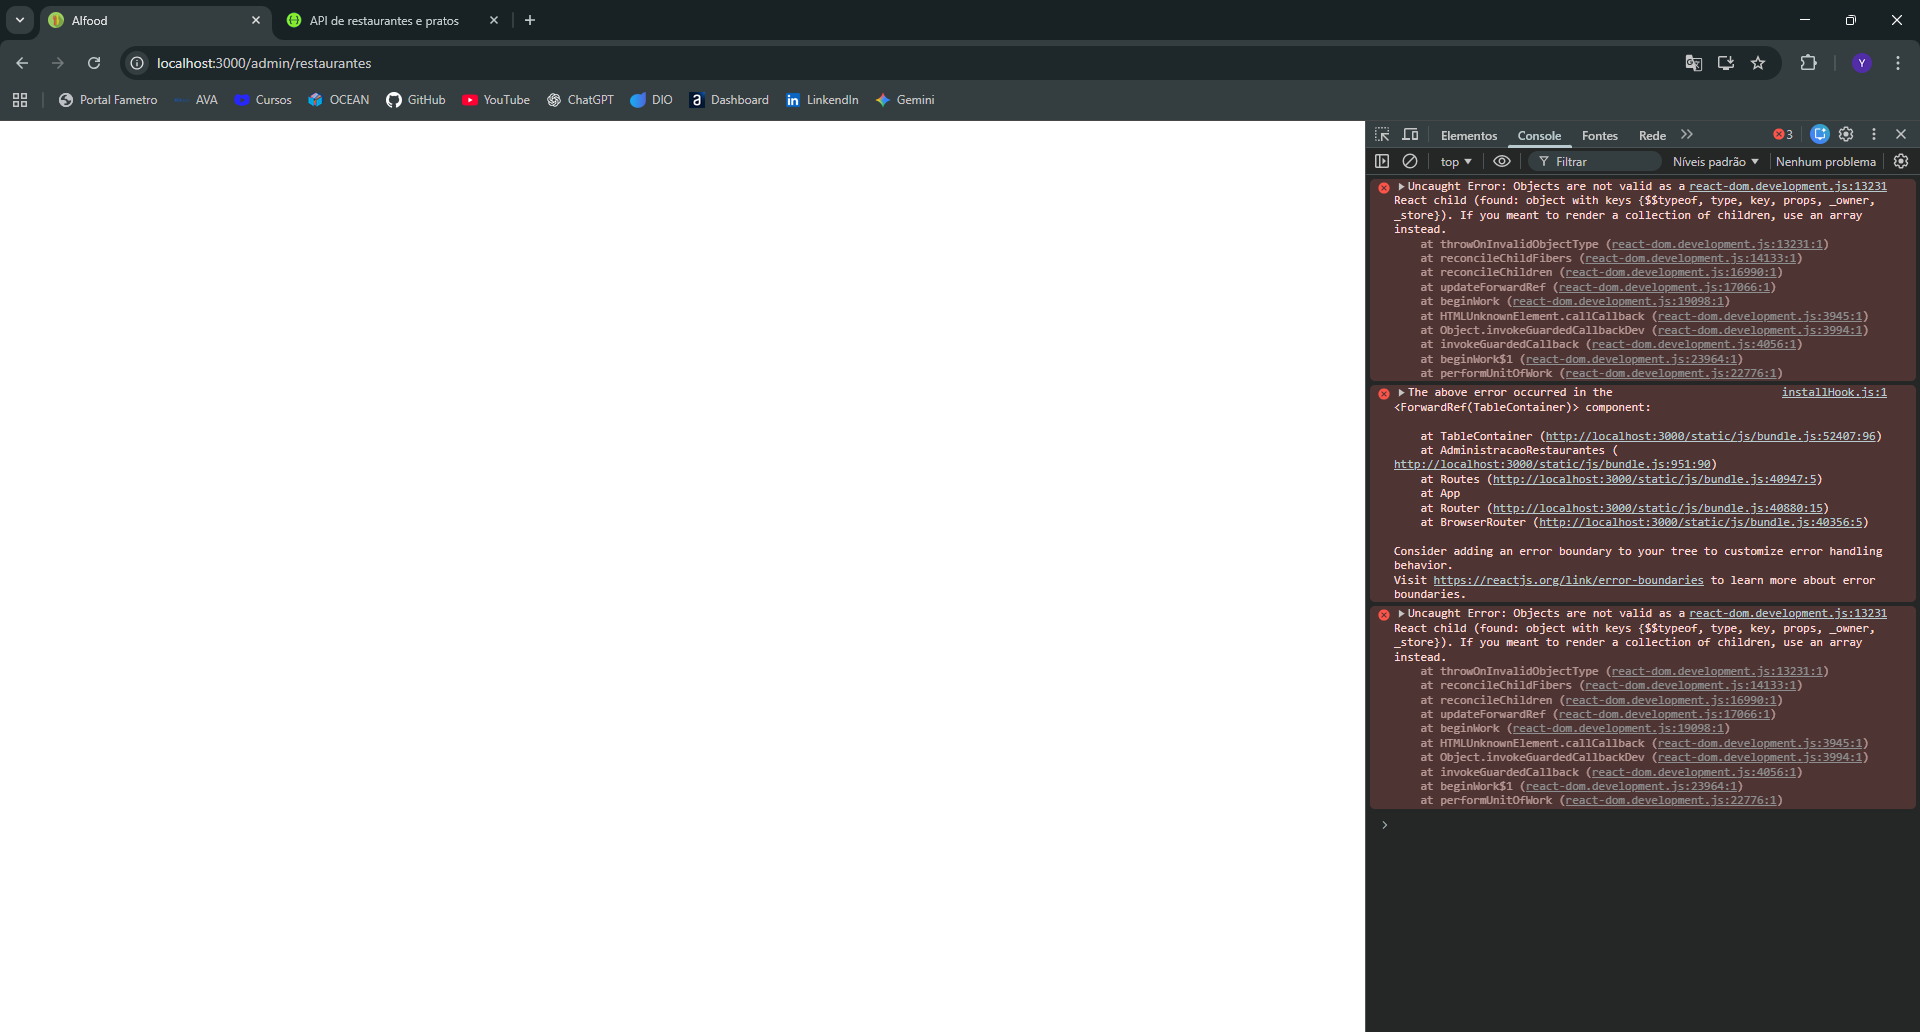Open the Extensions puzzle icon
This screenshot has width=1920, height=1032.
pyautogui.click(x=1808, y=63)
